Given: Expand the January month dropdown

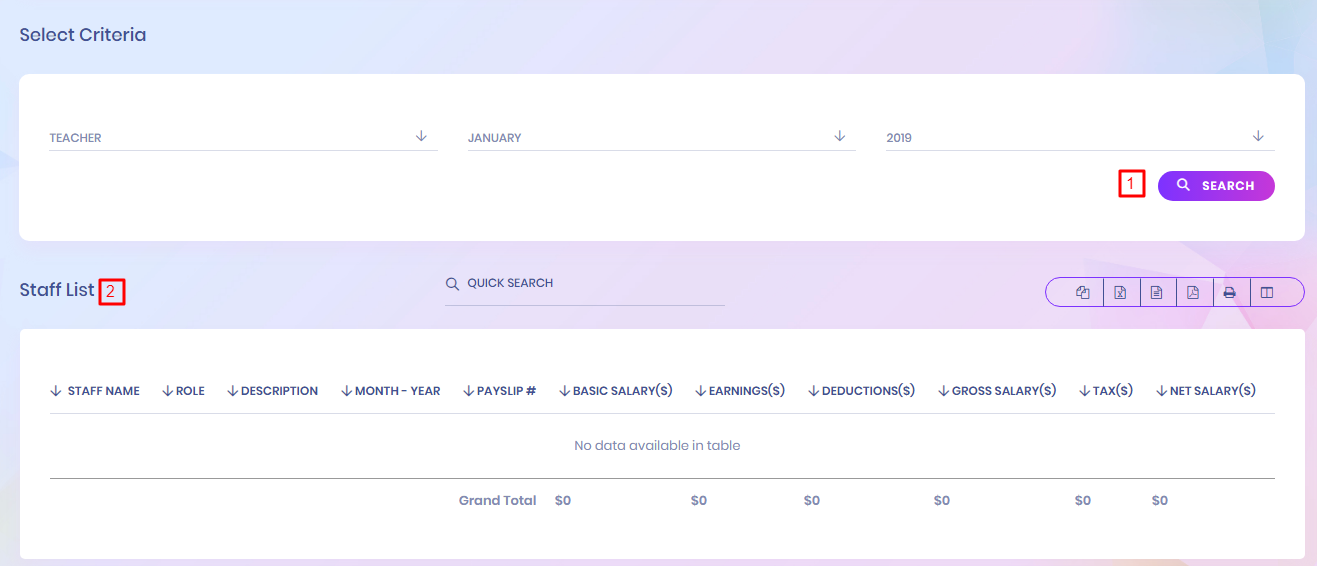Looking at the screenshot, I should click(x=661, y=138).
